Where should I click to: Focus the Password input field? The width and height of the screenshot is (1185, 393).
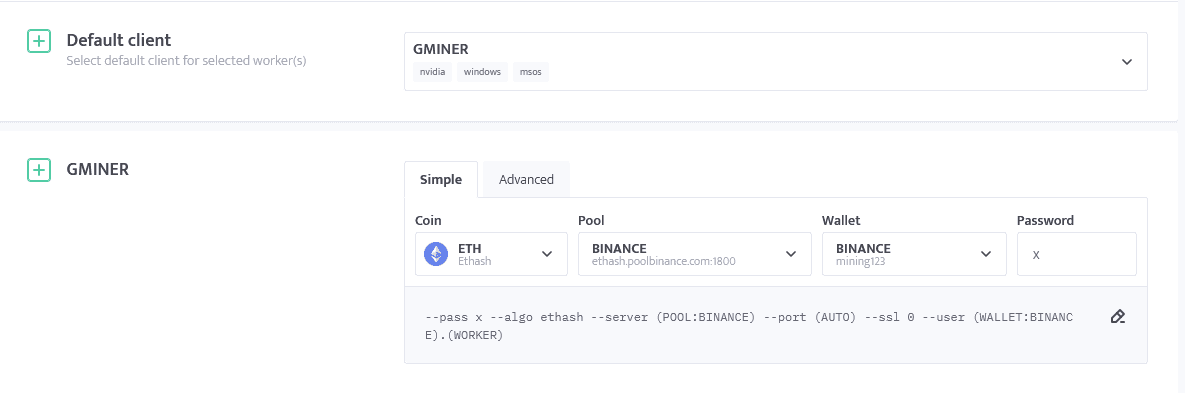[x=1076, y=255]
